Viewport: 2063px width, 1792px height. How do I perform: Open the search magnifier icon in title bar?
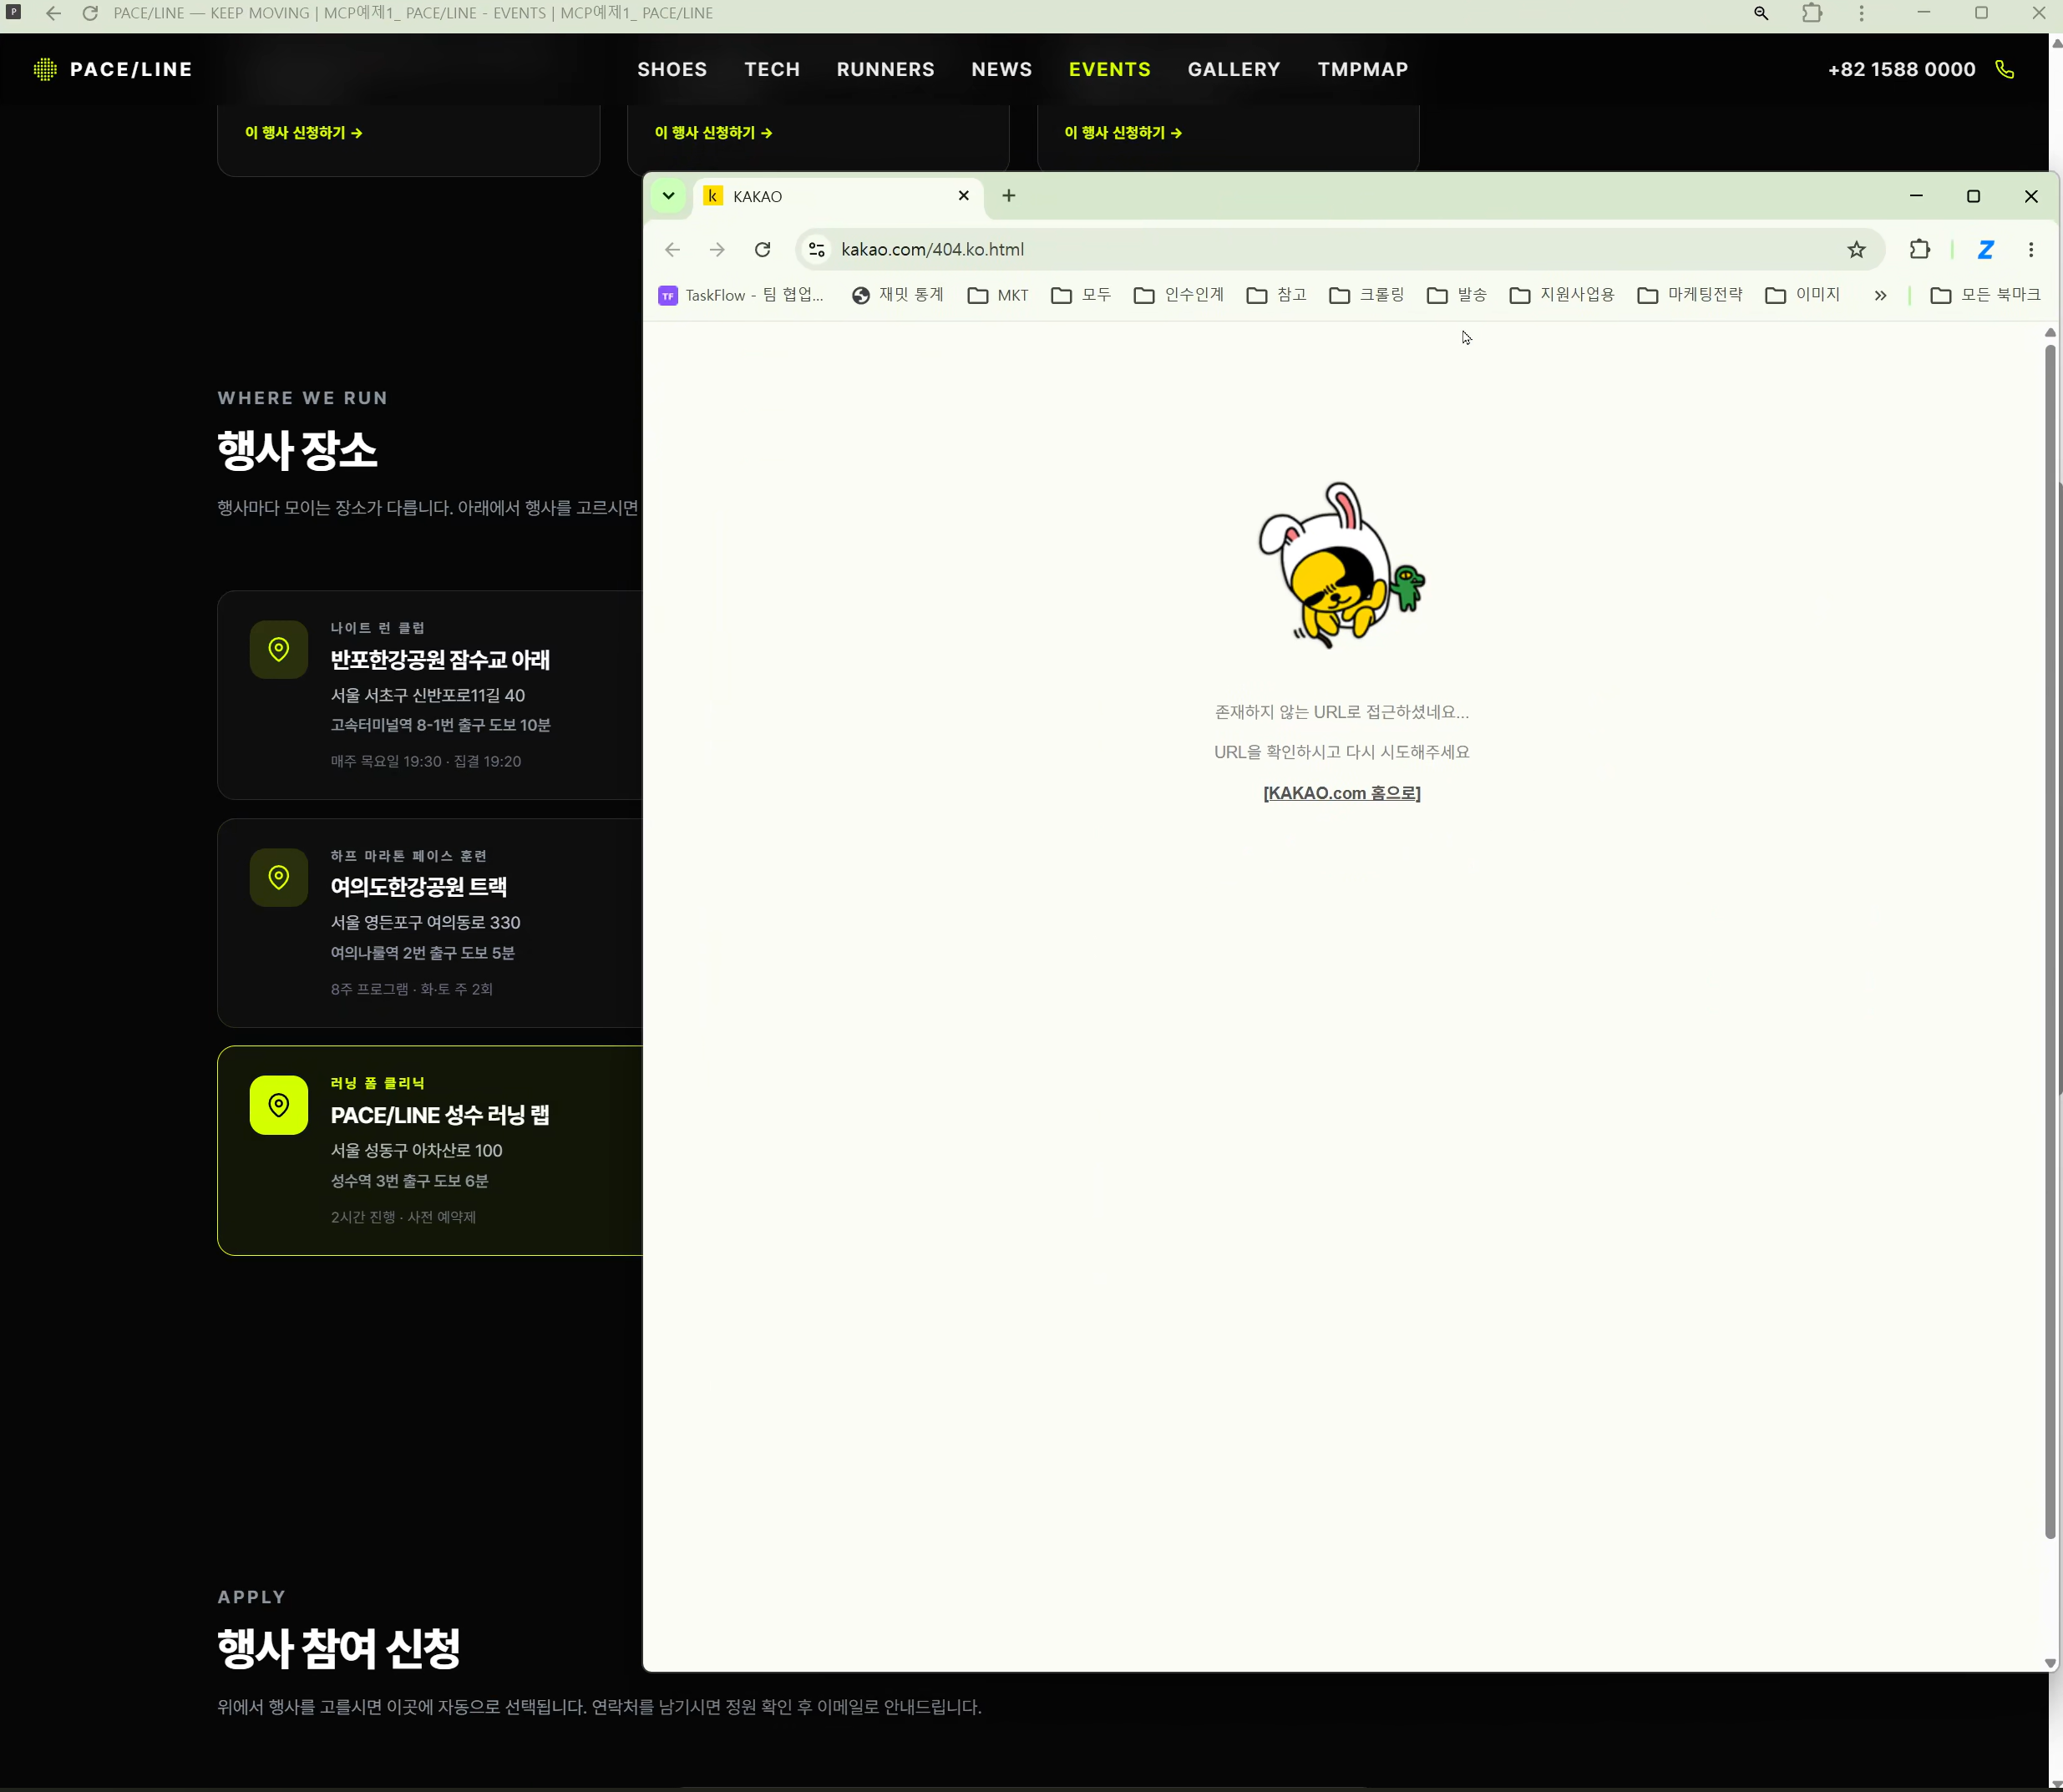click(x=1761, y=13)
